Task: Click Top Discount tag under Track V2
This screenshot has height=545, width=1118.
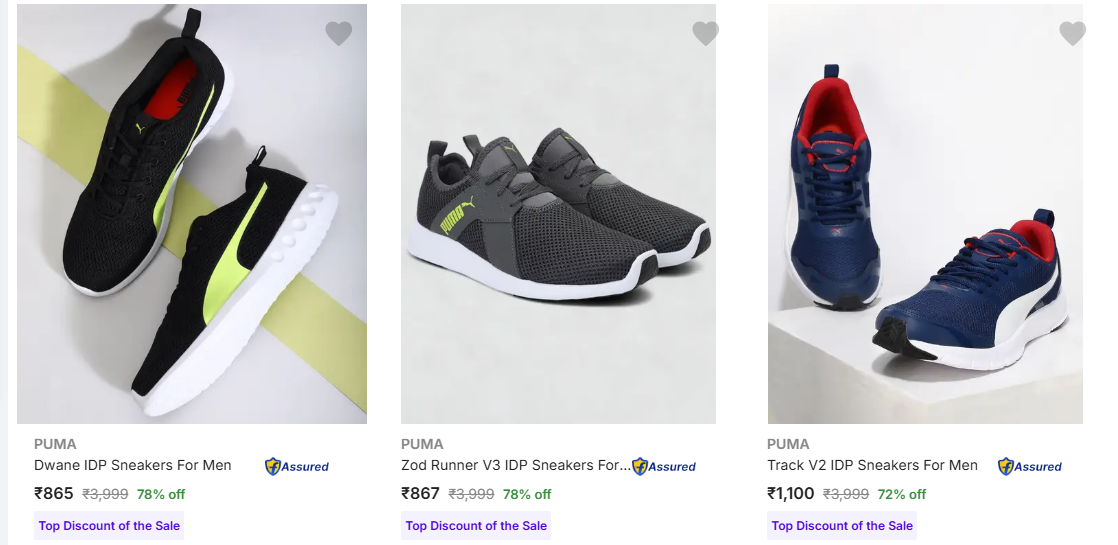Action: coord(842,526)
